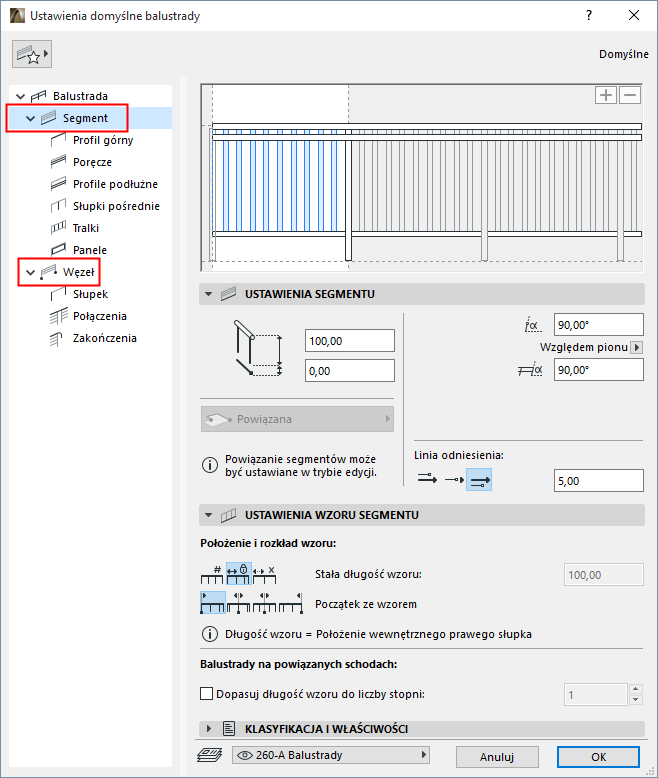Edit reference line offset 5,00
The height and width of the screenshot is (778, 658).
point(598,481)
